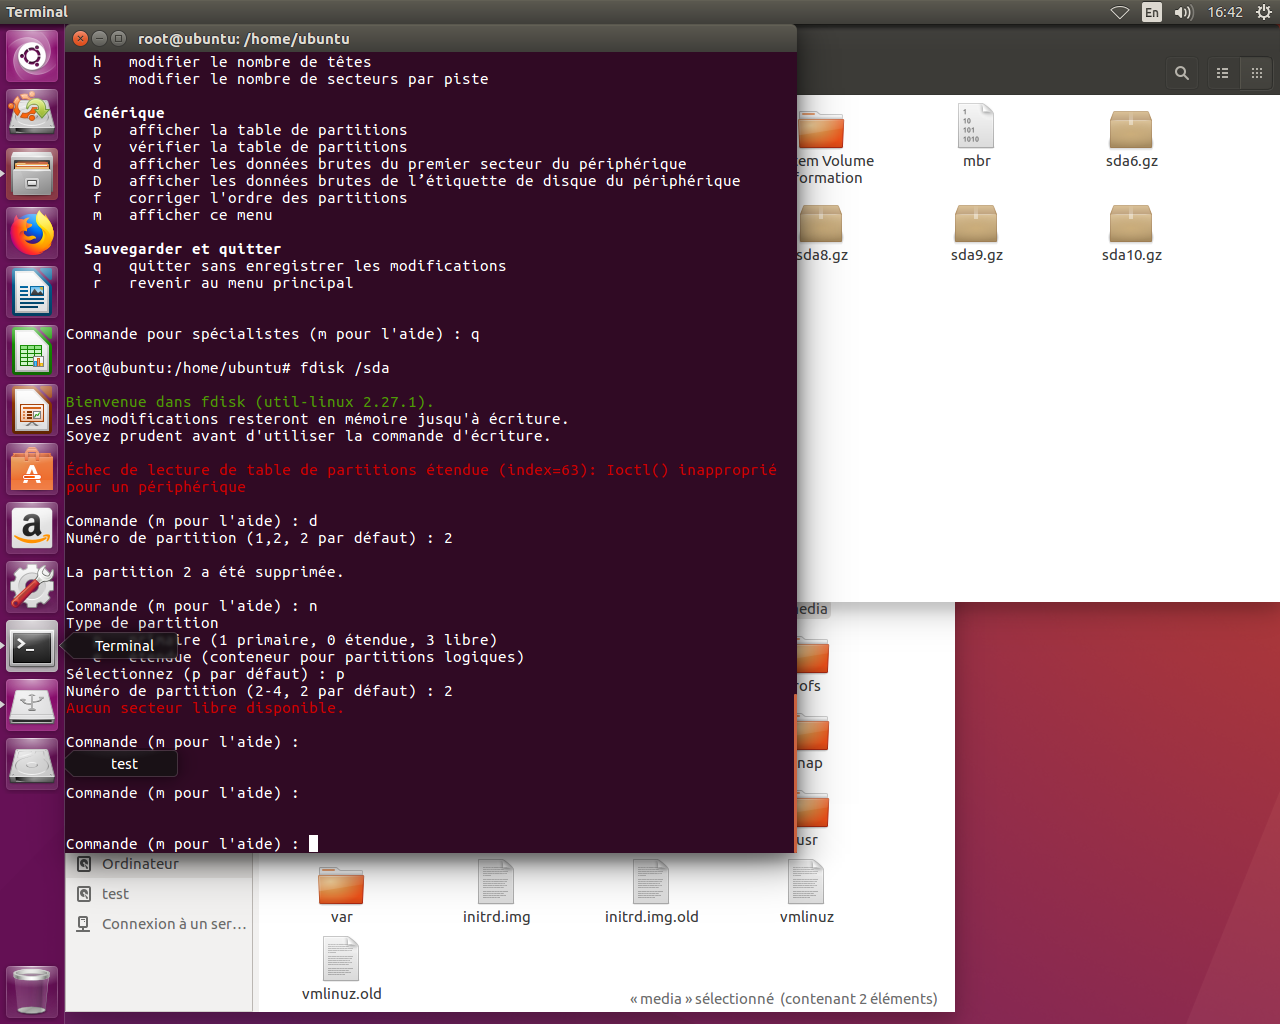Open the sound volume indicator
This screenshot has height=1024, width=1280.
pyautogui.click(x=1184, y=12)
